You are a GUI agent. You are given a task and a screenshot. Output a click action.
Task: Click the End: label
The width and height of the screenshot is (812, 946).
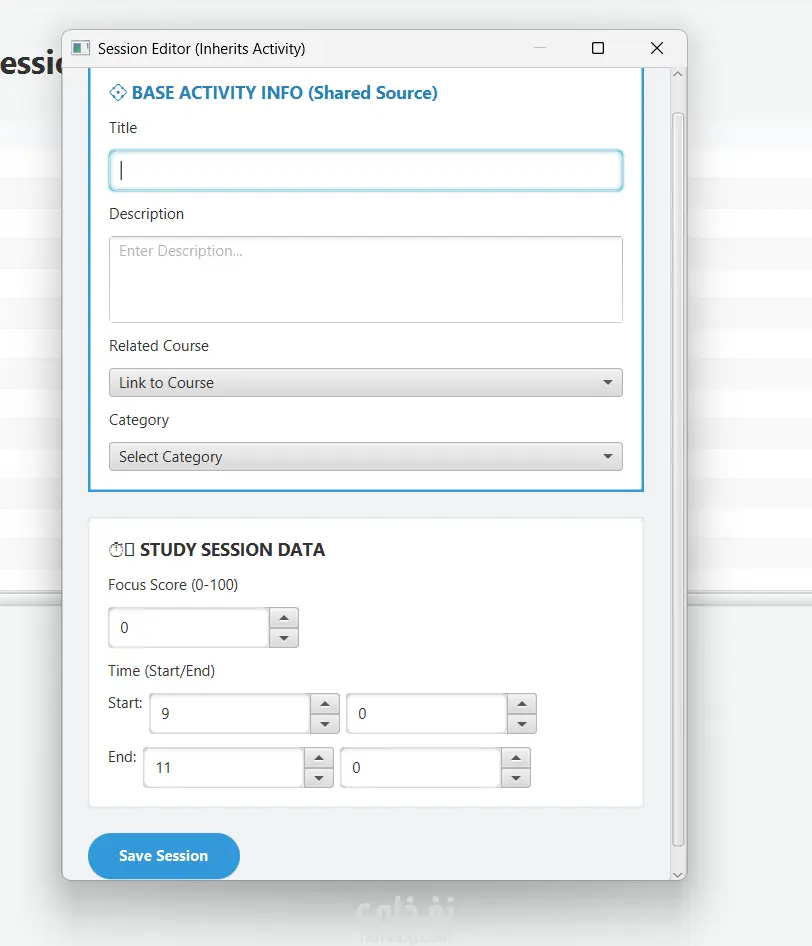coord(122,757)
